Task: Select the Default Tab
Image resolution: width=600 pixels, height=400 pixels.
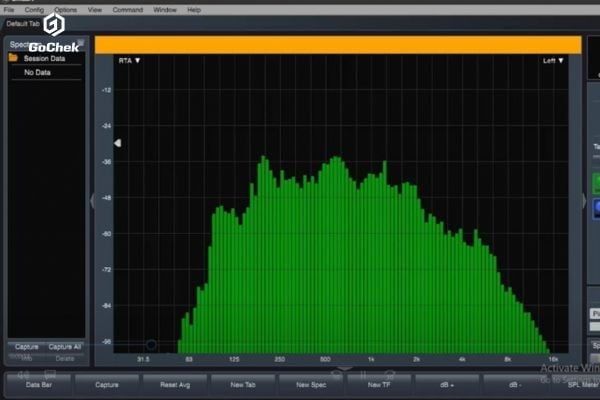Action: click(23, 24)
